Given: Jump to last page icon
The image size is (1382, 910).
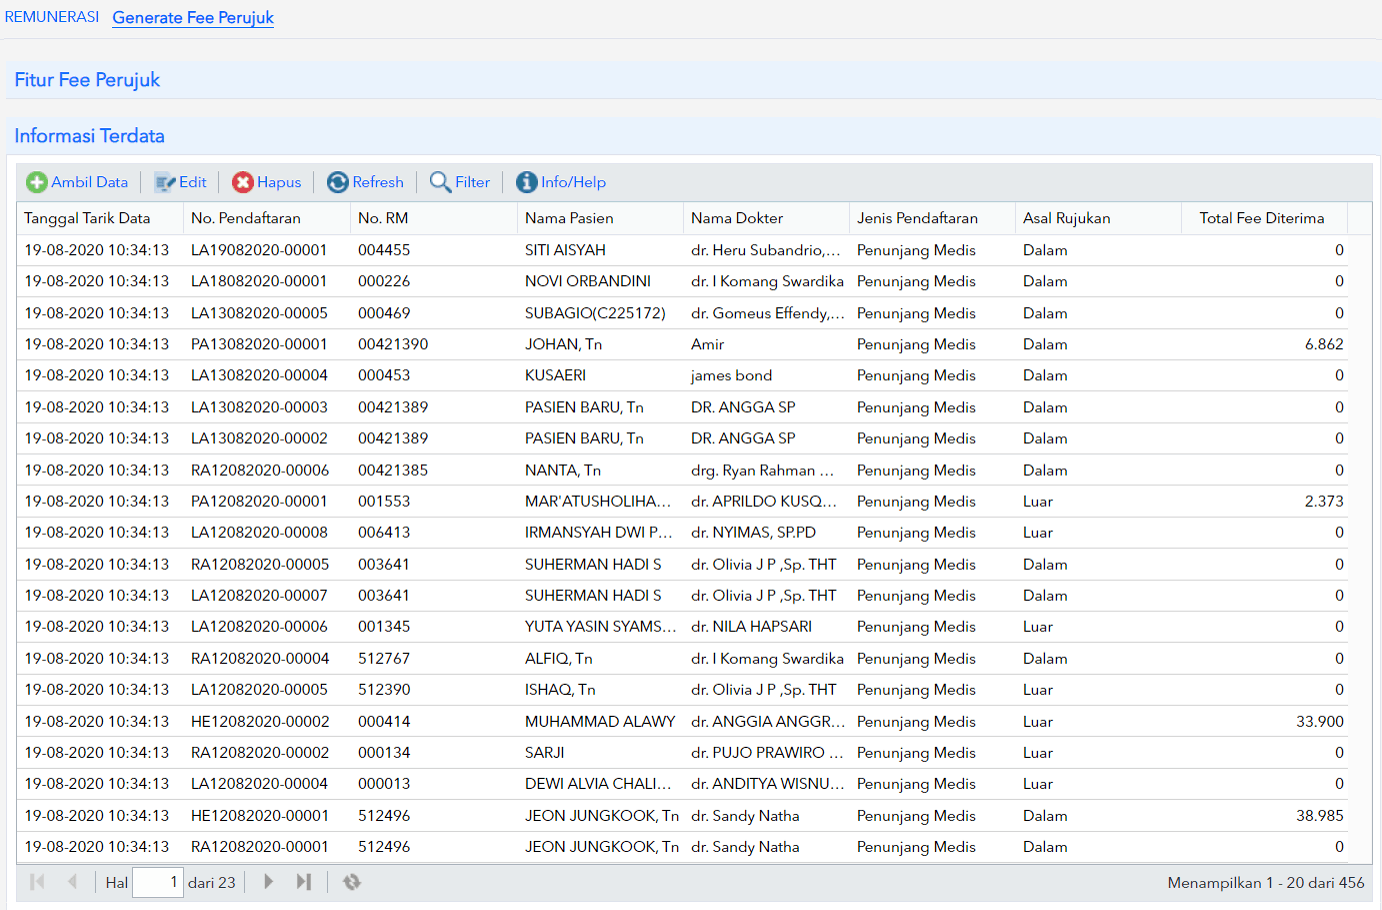Looking at the screenshot, I should [x=304, y=882].
